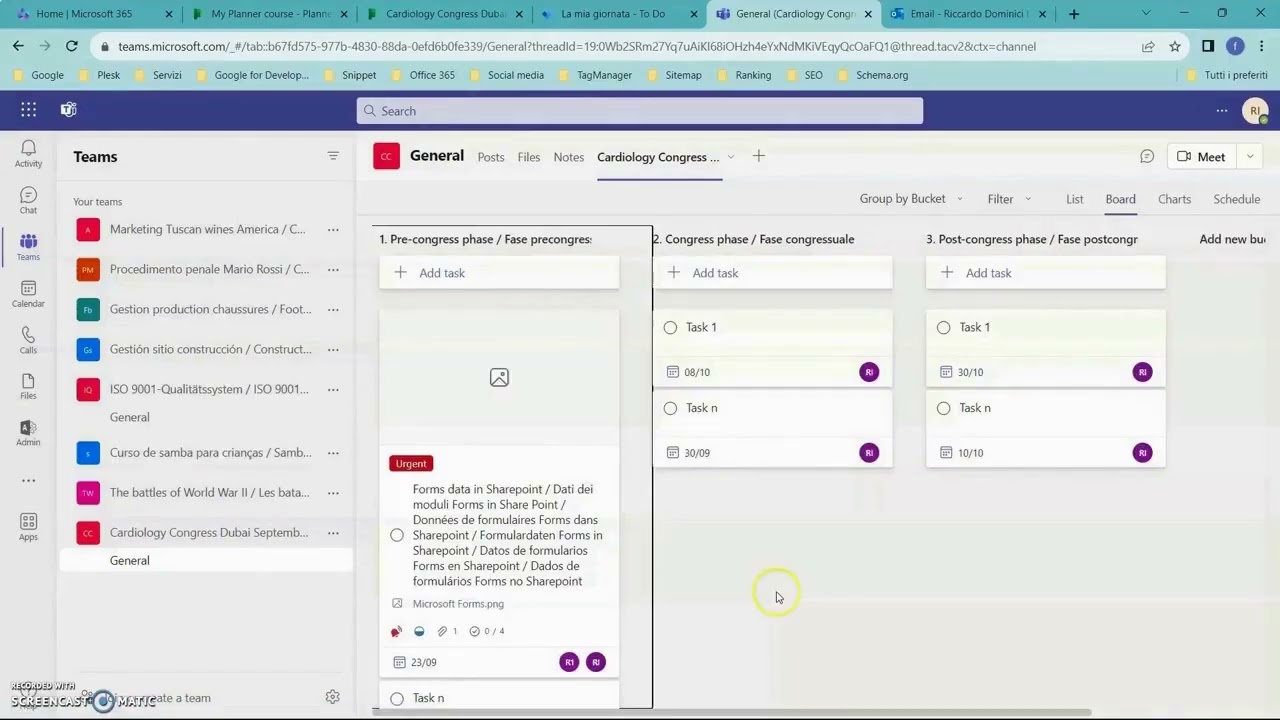Open the Admin app icon

(28, 432)
